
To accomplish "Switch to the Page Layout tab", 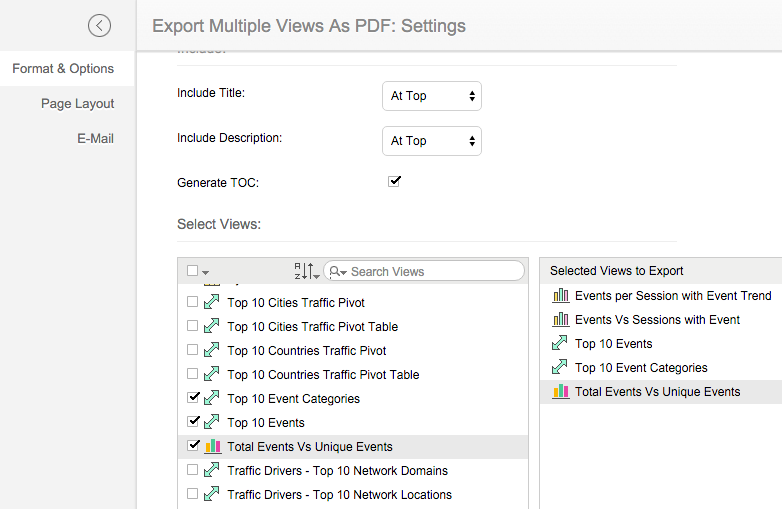I will (77, 104).
